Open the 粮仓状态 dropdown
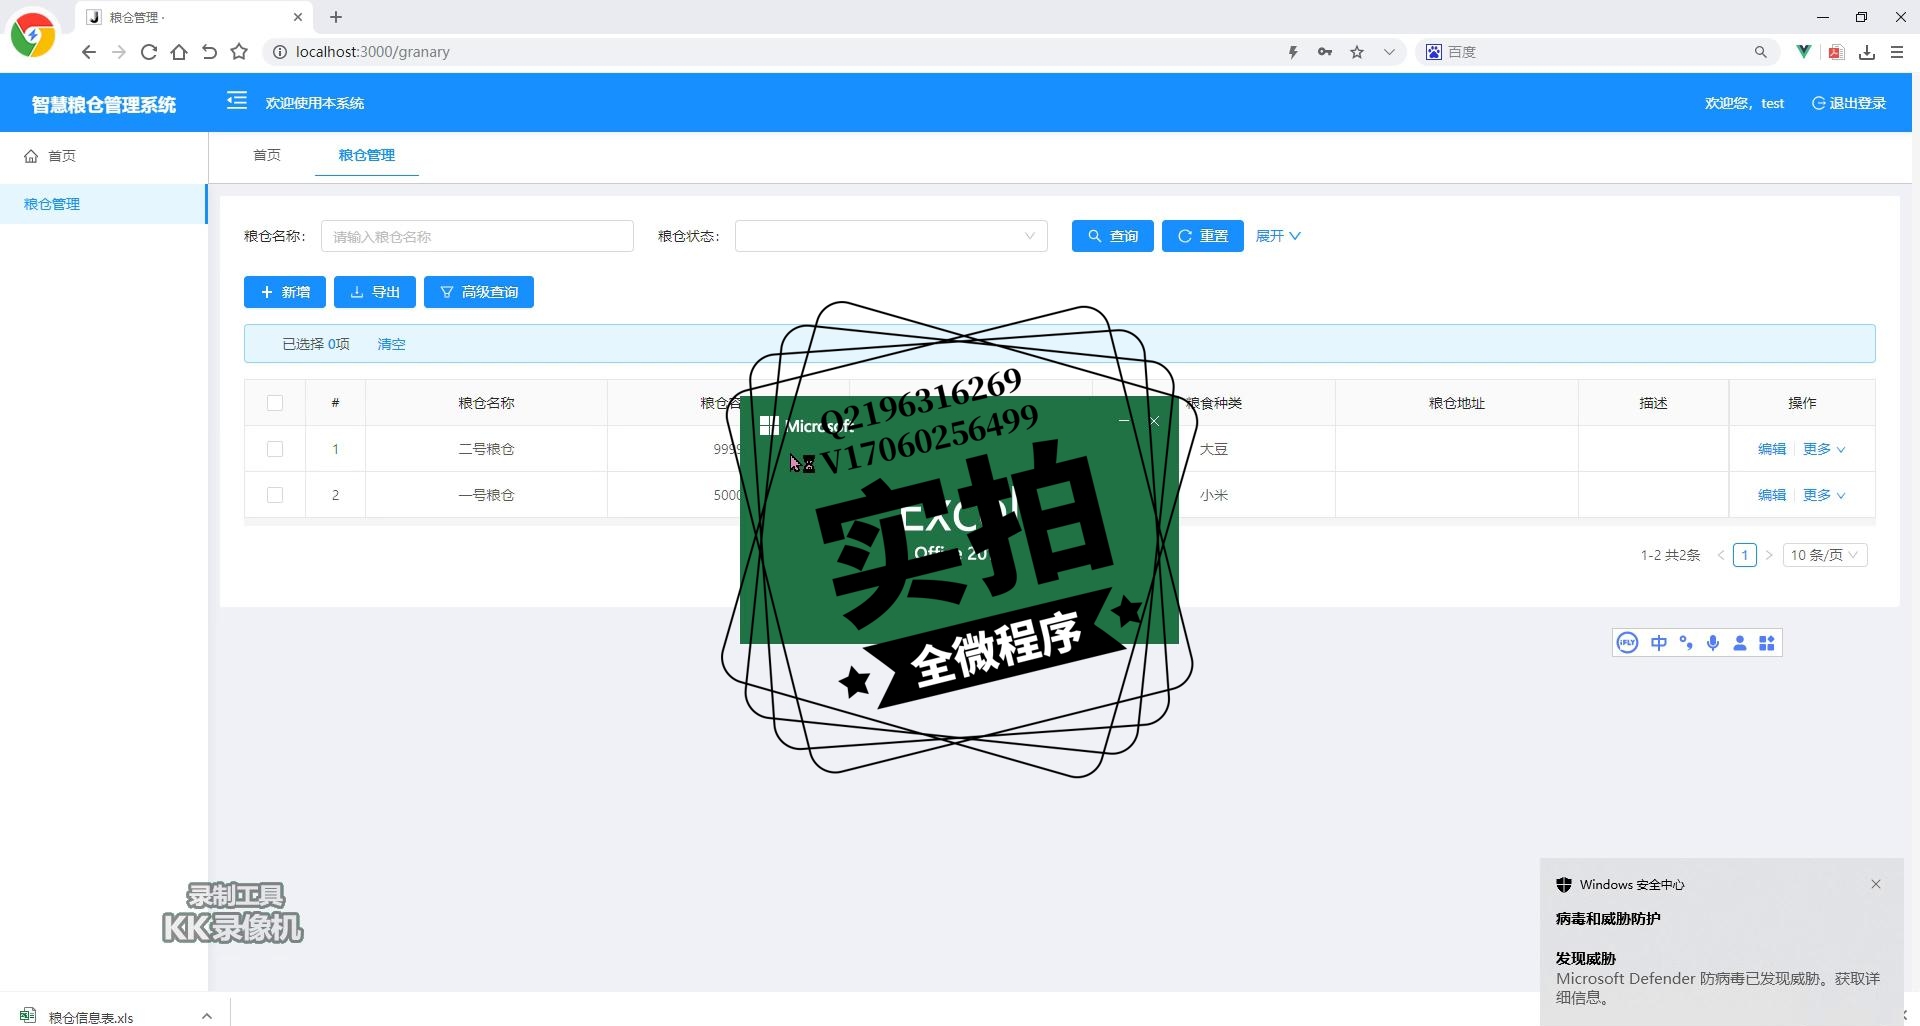 click(x=891, y=236)
